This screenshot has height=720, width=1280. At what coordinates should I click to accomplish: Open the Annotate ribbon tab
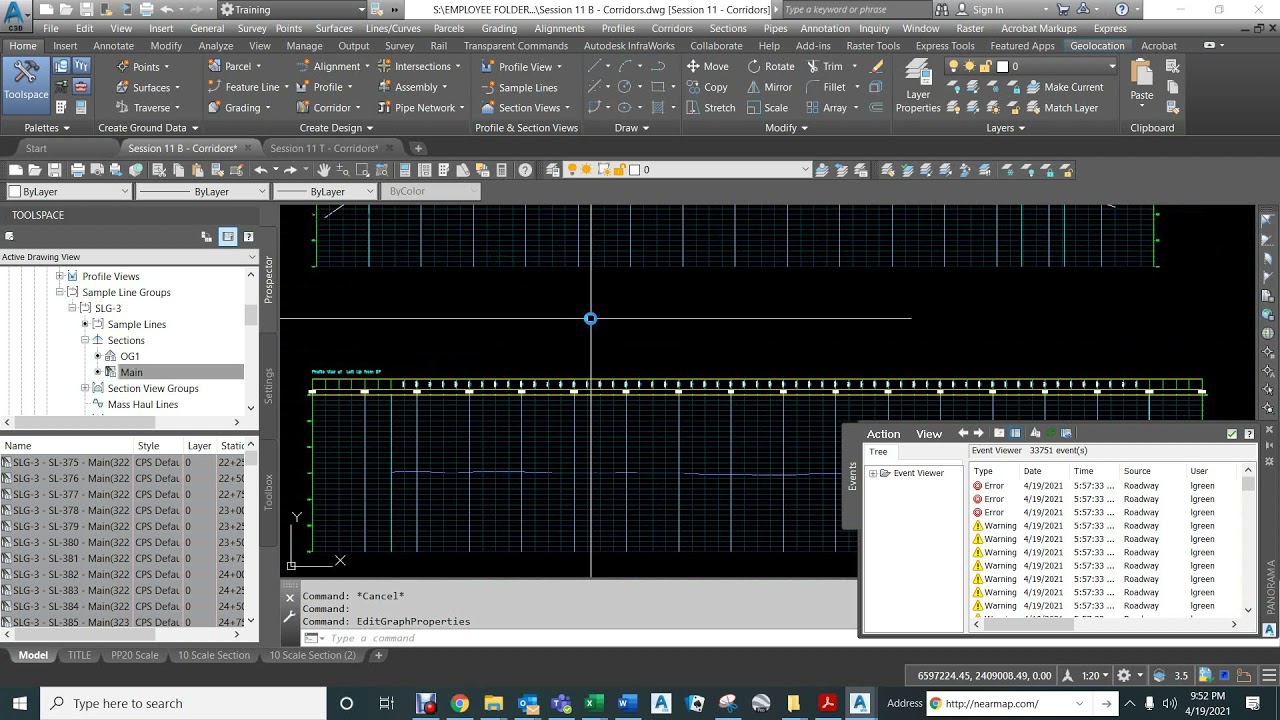point(113,46)
